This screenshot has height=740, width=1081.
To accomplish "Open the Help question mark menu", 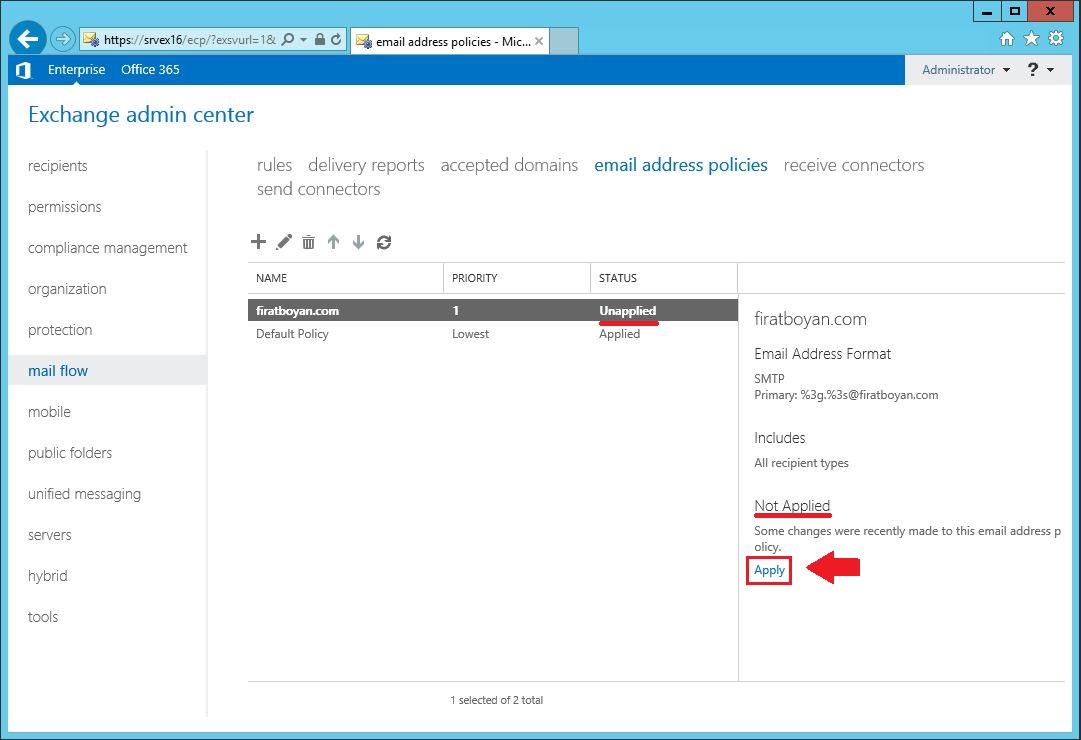I will (1040, 70).
